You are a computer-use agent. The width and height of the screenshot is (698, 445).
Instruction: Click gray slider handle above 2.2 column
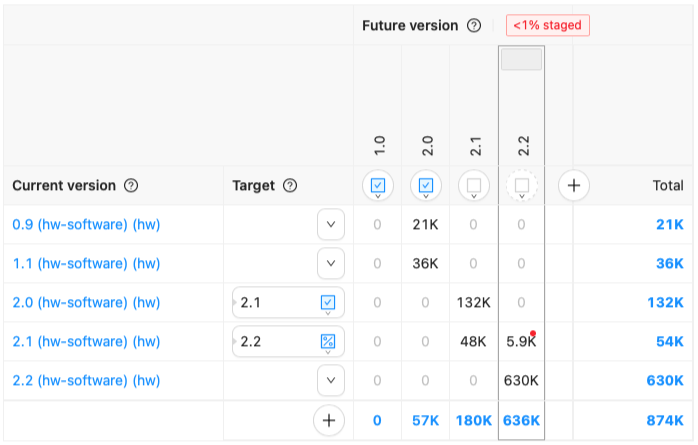pyautogui.click(x=521, y=59)
